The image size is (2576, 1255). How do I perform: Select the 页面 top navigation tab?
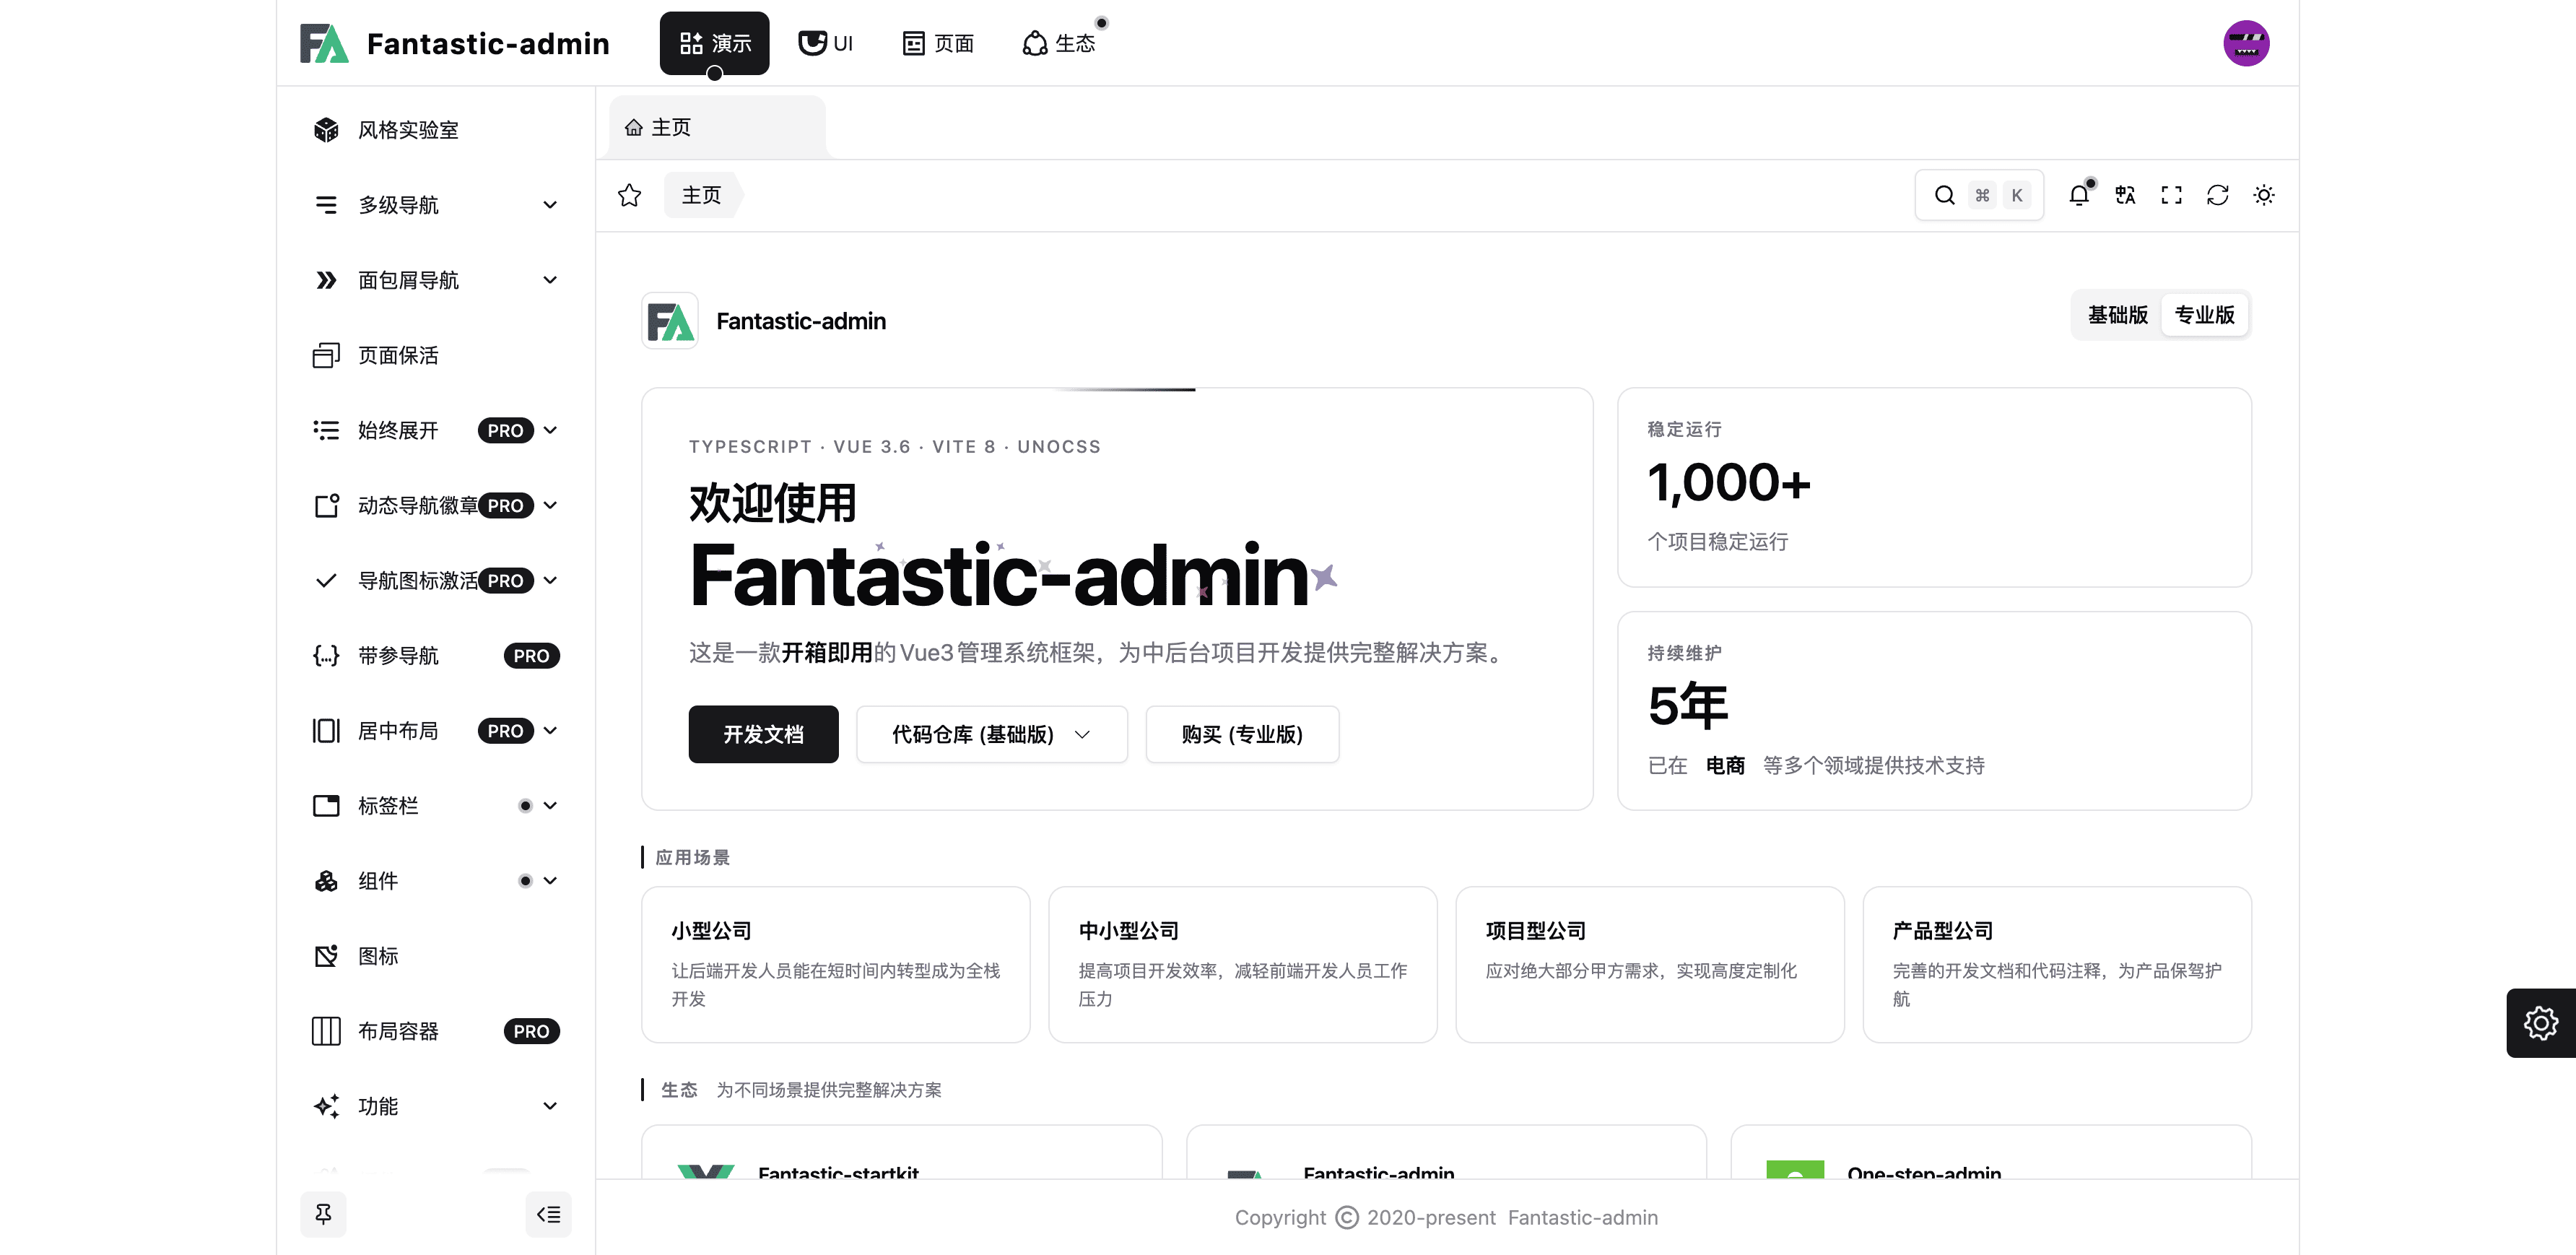coord(938,43)
